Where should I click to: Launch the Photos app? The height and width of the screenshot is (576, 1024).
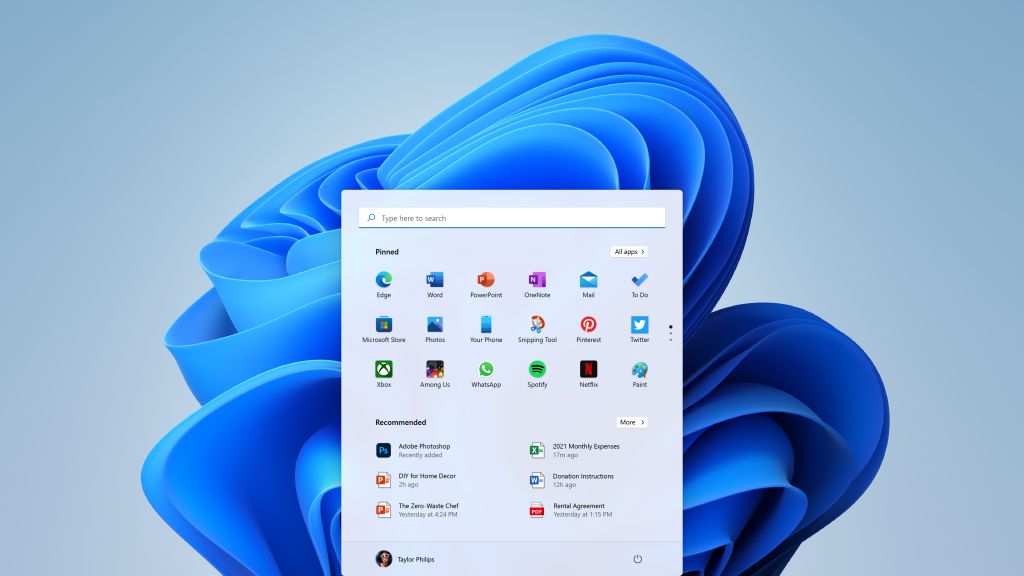(435, 324)
